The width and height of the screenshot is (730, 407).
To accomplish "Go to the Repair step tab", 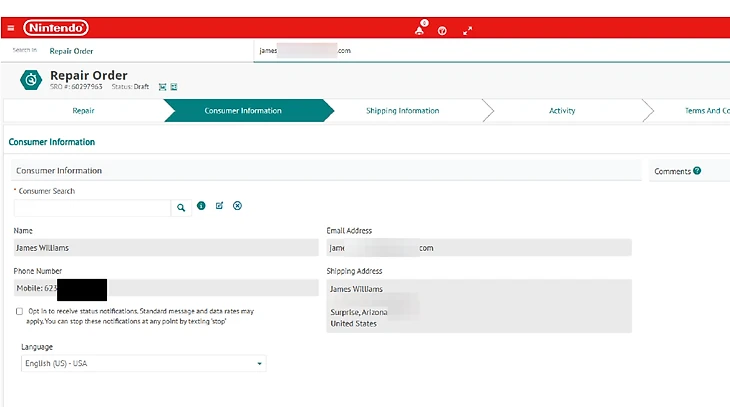I will point(84,111).
